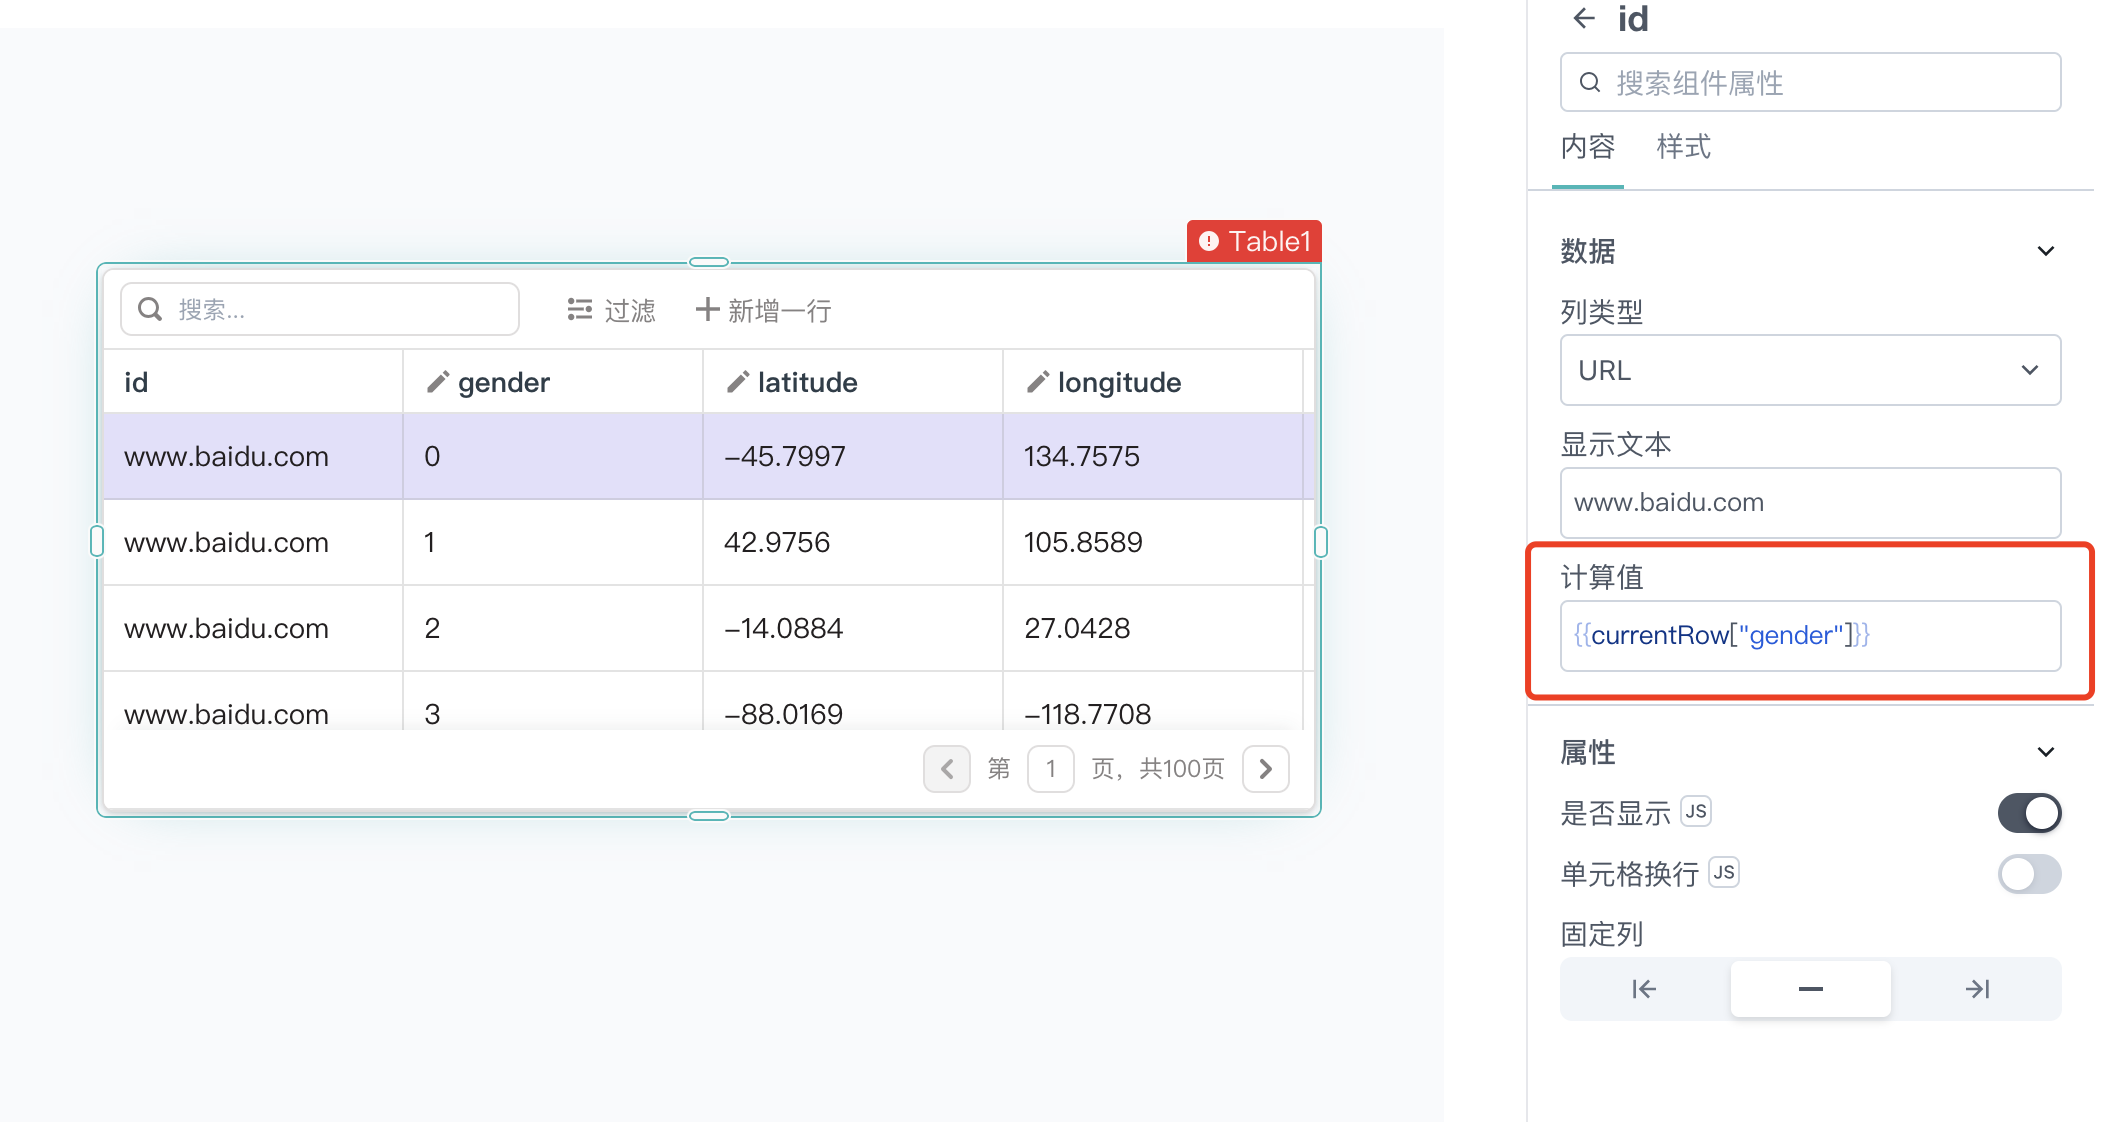Click the magnifier icon in table search

pyautogui.click(x=150, y=309)
